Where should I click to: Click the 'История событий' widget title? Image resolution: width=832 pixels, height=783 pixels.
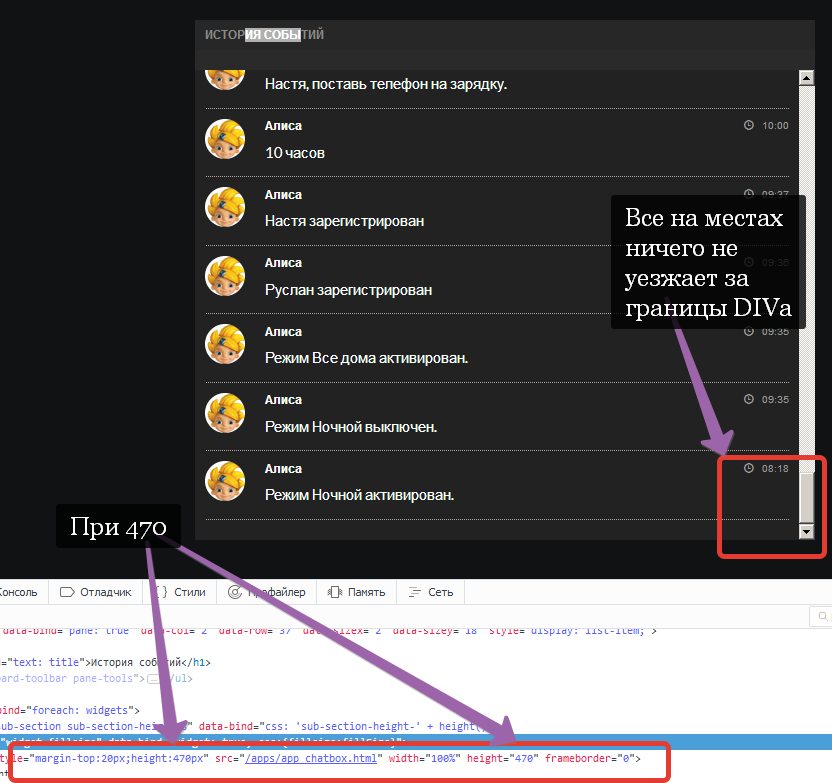264,34
